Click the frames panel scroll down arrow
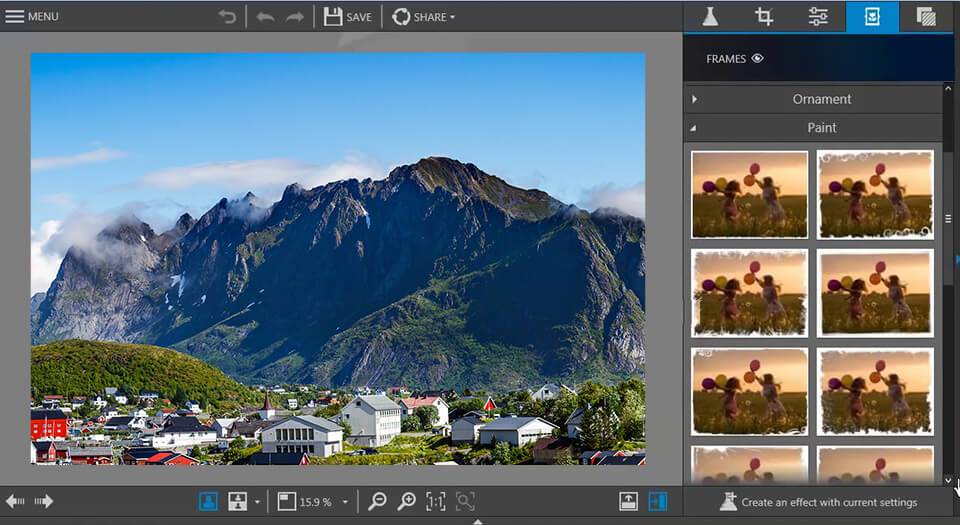The image size is (960, 525). (948, 481)
